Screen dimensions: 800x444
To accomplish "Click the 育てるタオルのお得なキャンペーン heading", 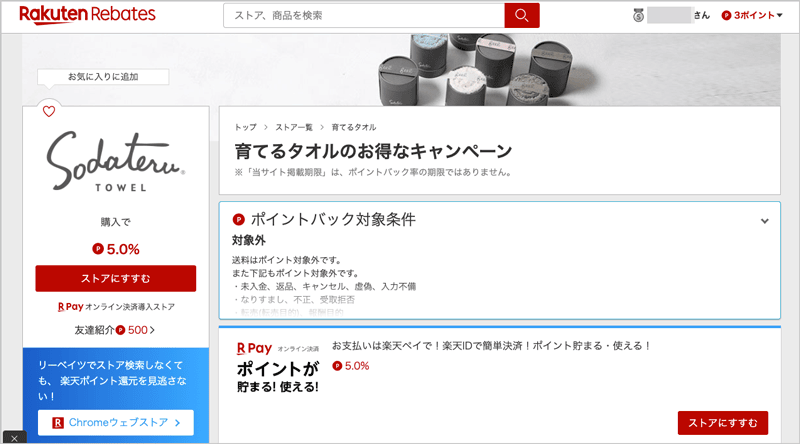I will click(x=373, y=151).
